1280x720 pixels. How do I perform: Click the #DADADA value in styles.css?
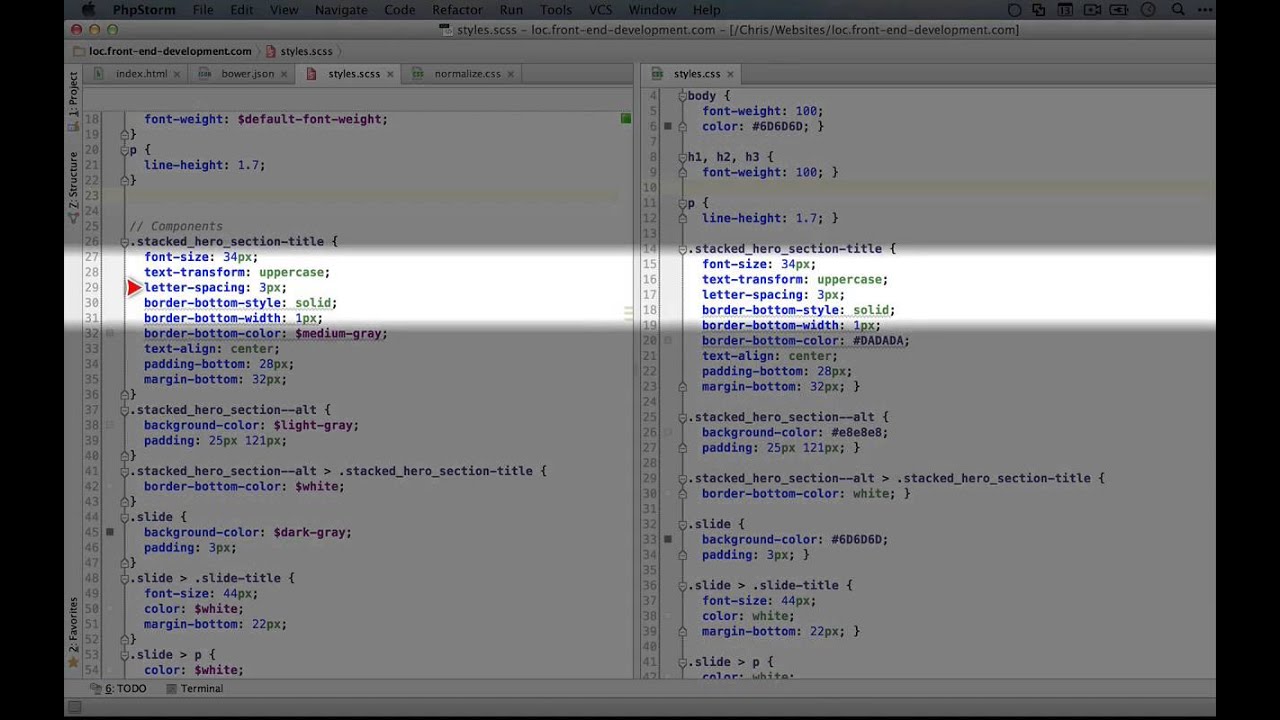click(x=878, y=340)
